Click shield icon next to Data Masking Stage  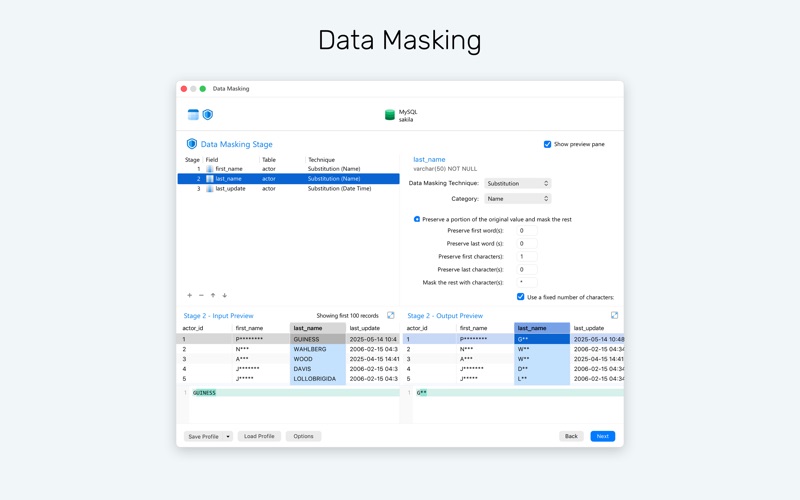click(192, 144)
